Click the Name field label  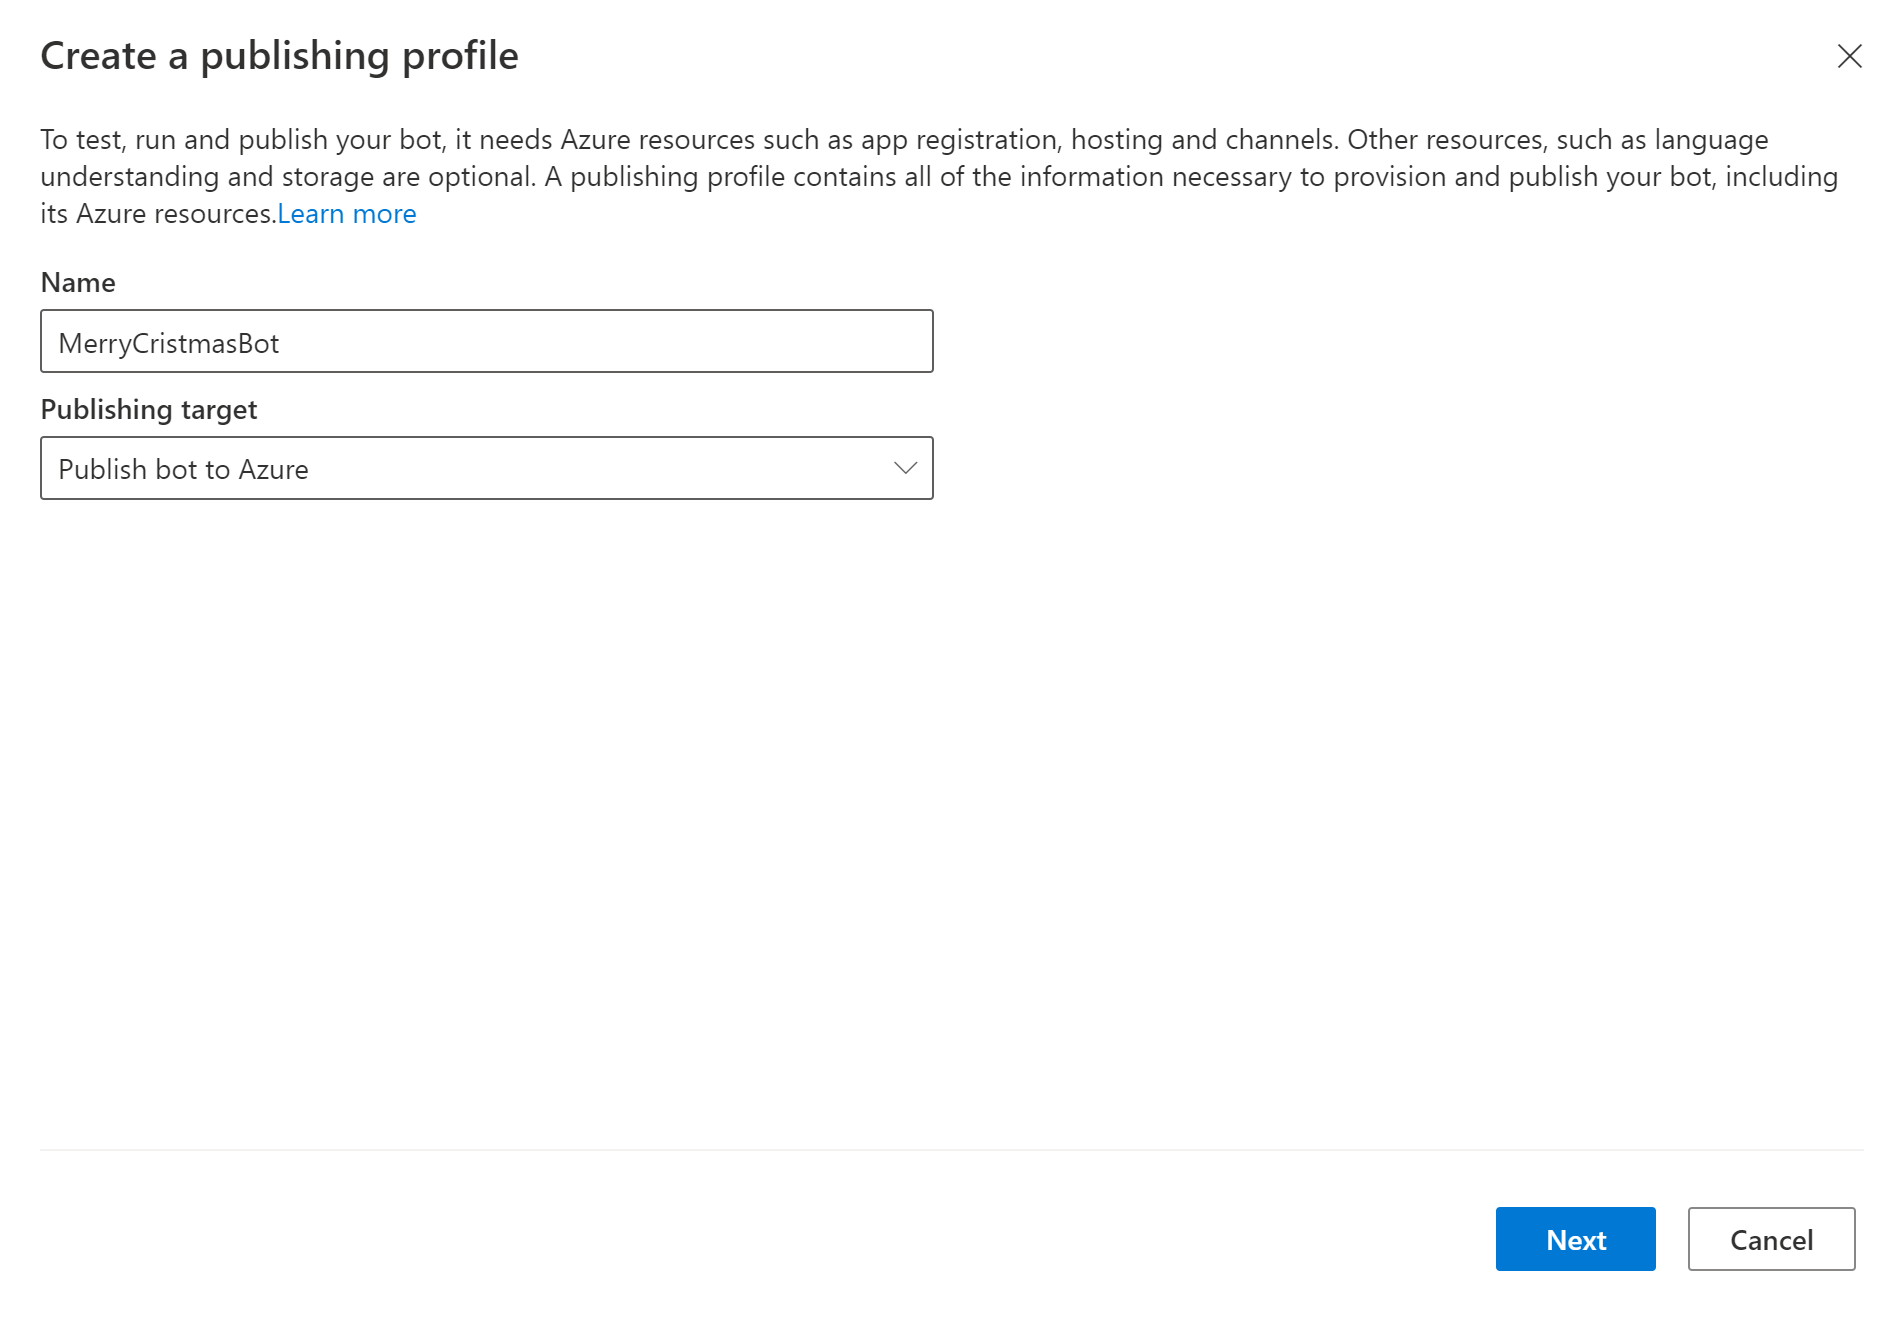(x=78, y=283)
